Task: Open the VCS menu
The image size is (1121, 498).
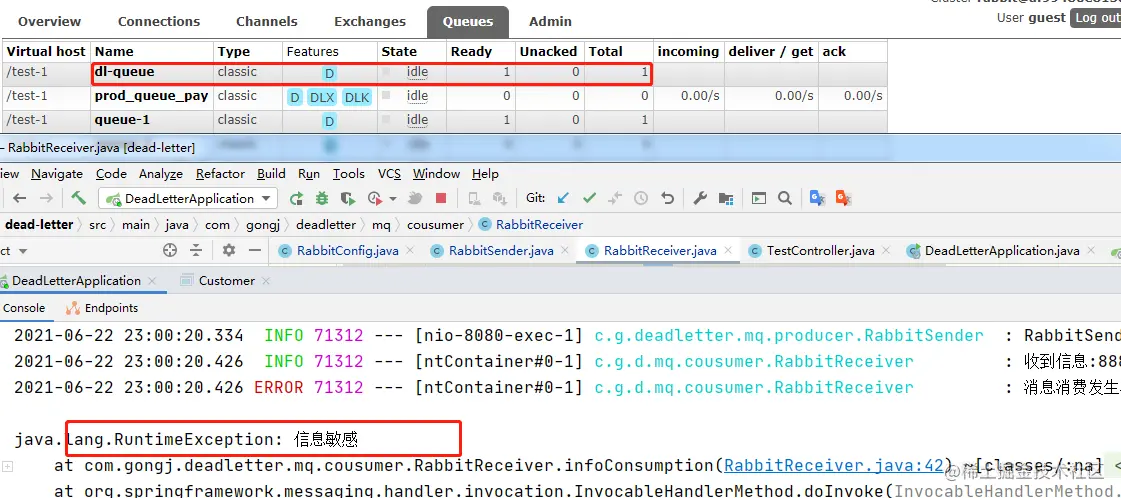Action: click(x=389, y=174)
